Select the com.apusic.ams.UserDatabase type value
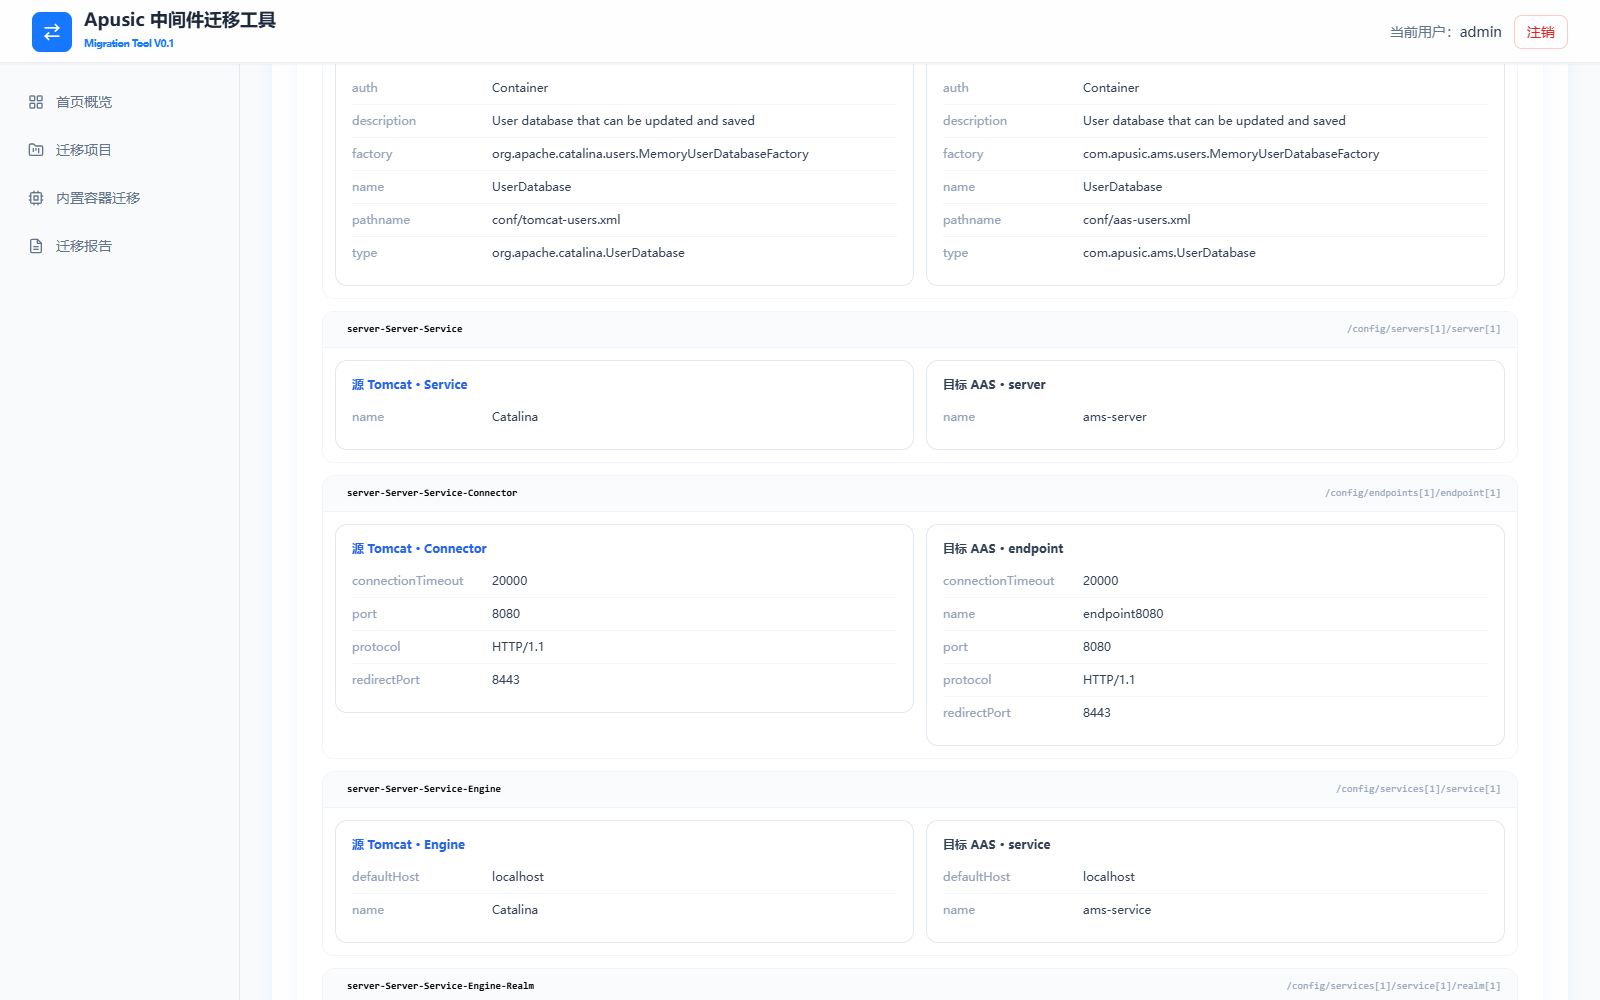The width and height of the screenshot is (1600, 1000). tap(1169, 253)
